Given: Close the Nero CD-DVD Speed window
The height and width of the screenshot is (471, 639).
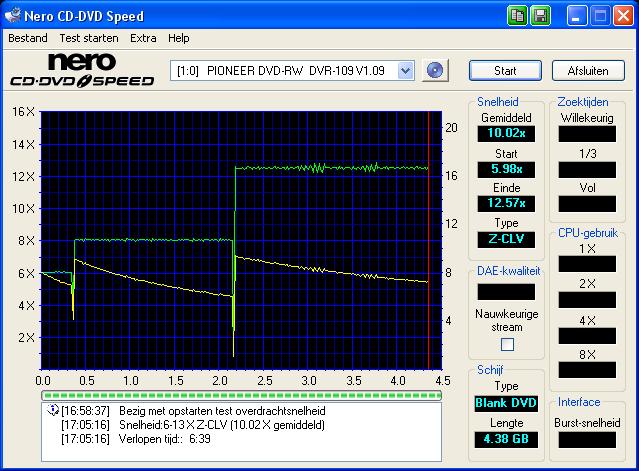Looking at the screenshot, I should click(624, 16).
